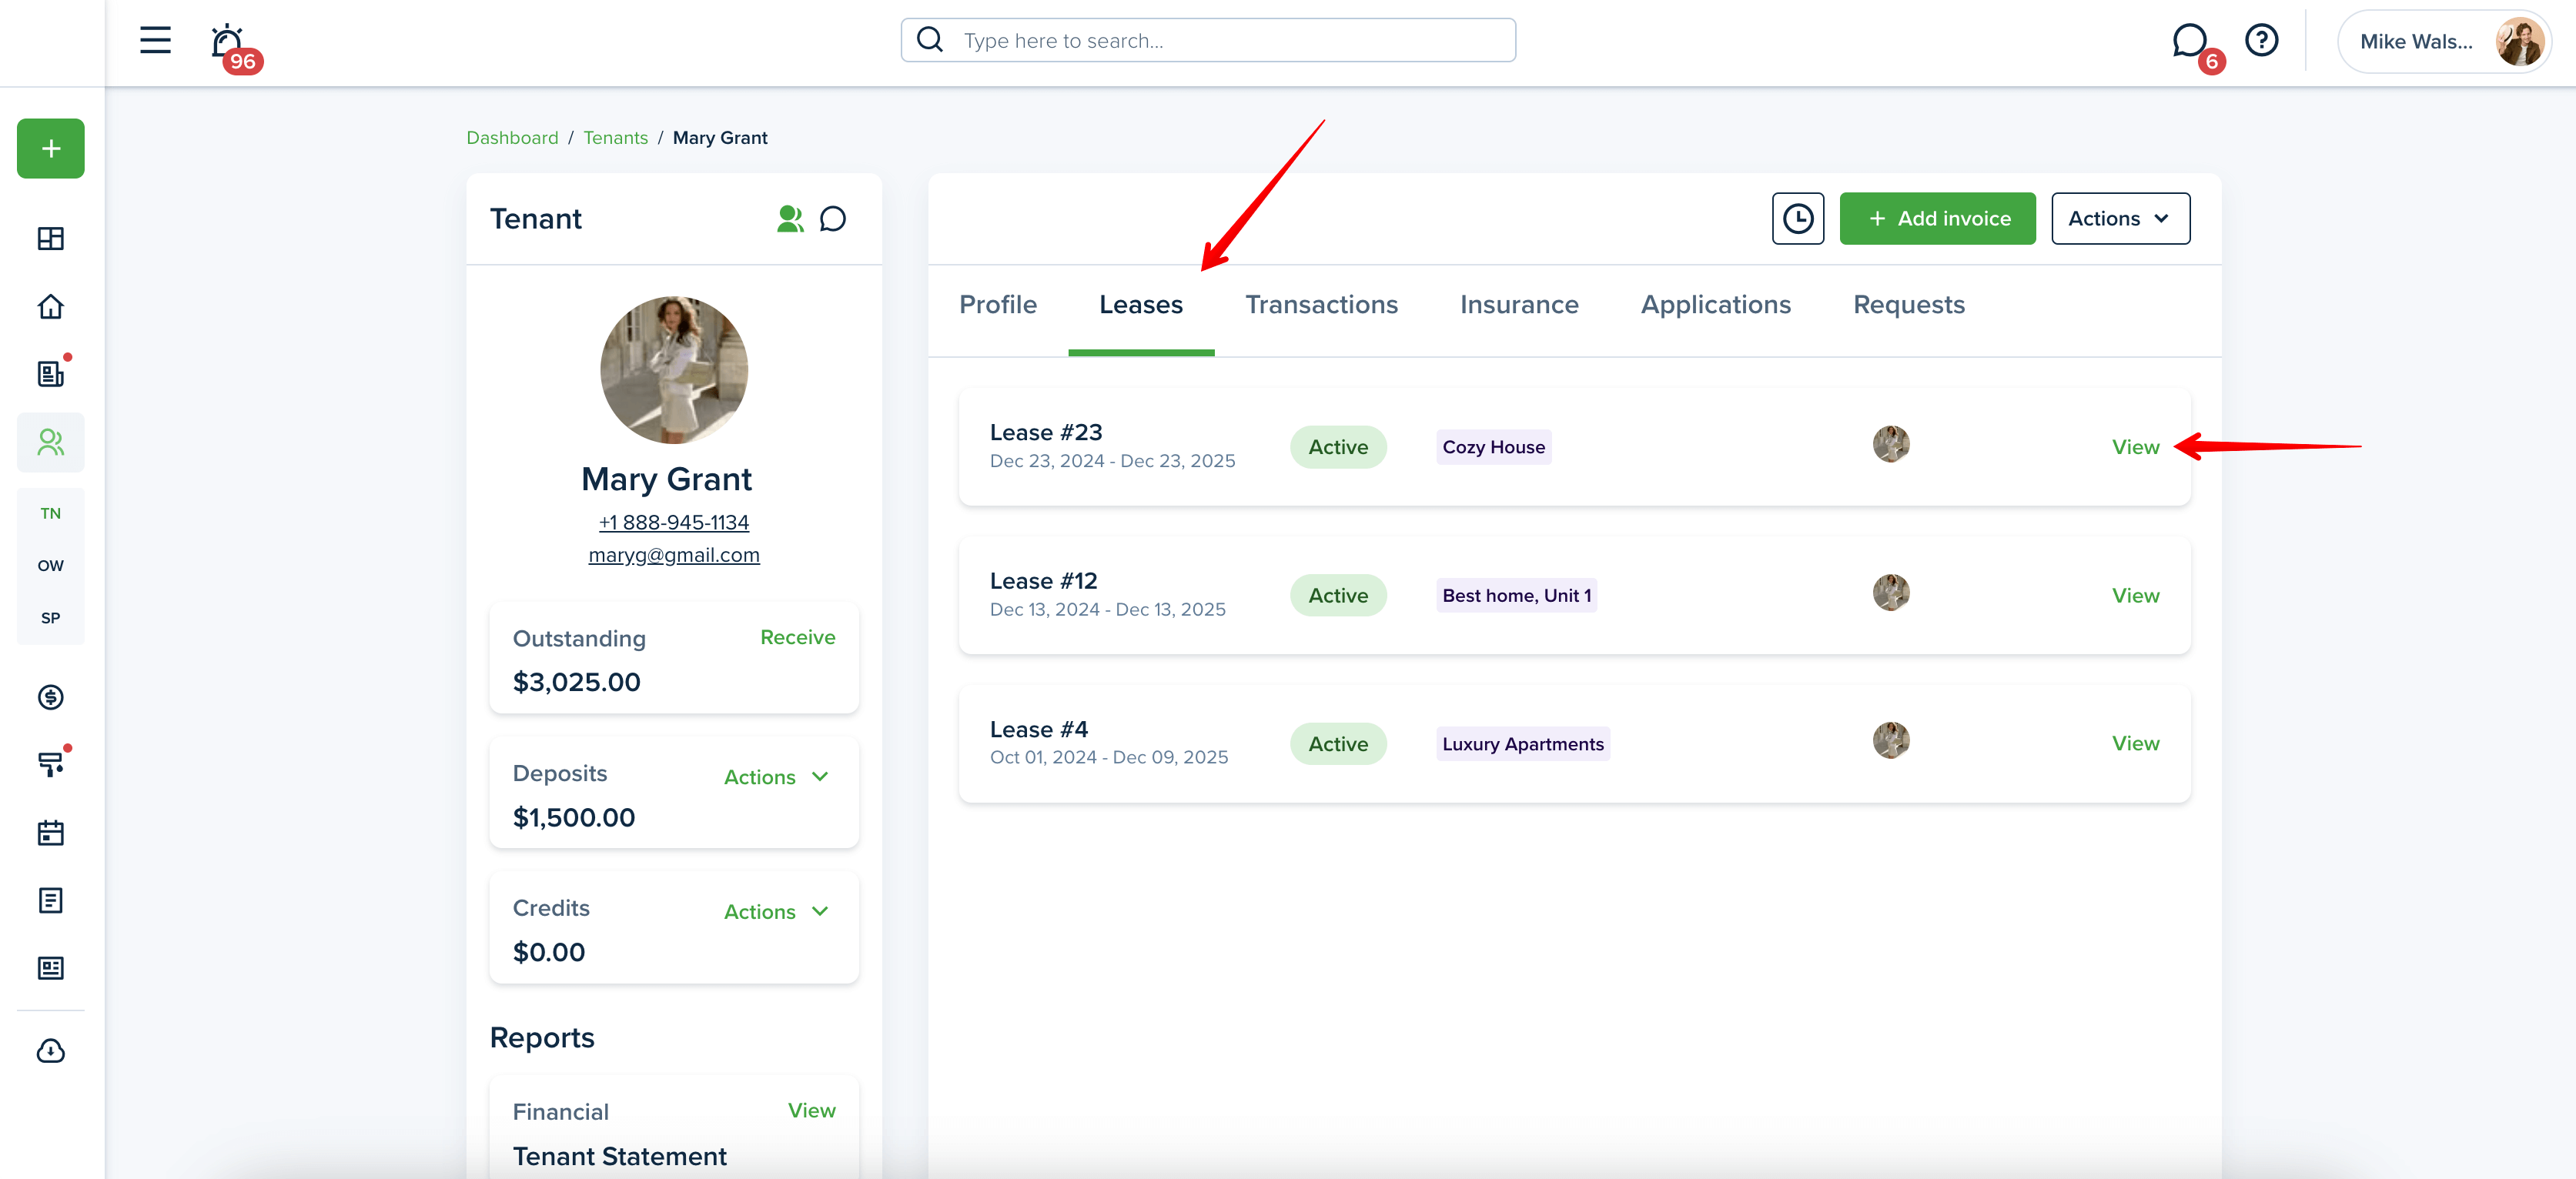Click the landlord avatar on Lease #23

click(1891, 443)
